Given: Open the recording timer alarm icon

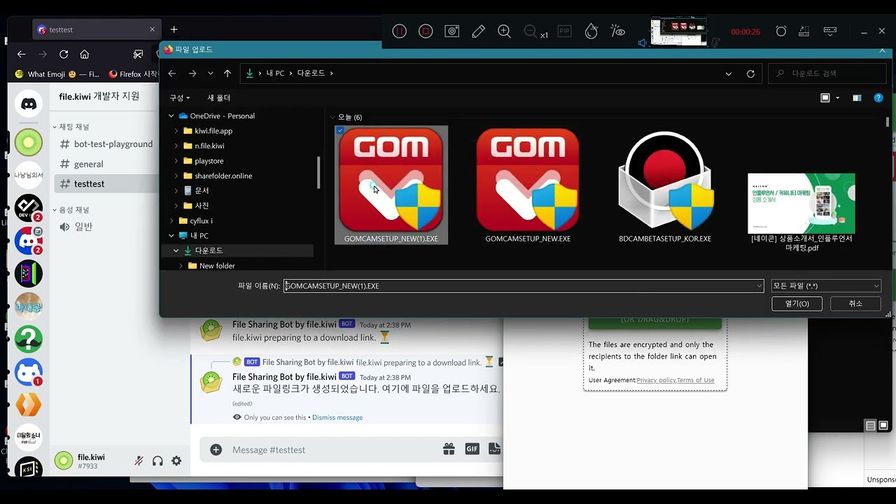Looking at the screenshot, I should tap(781, 31).
